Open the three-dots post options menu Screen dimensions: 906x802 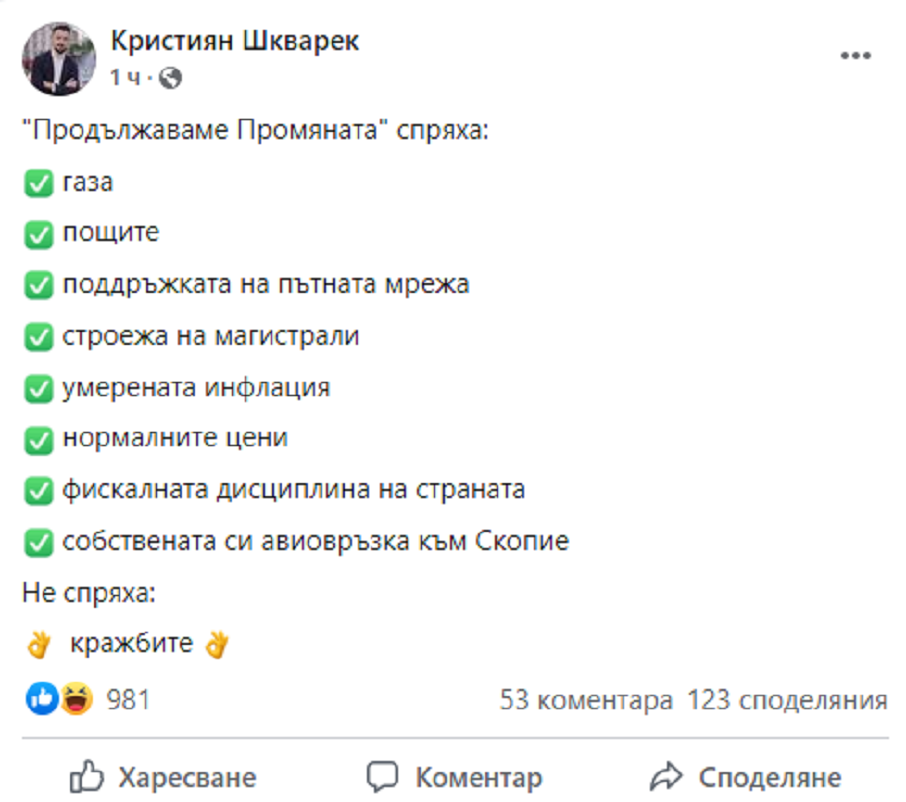(x=855, y=56)
